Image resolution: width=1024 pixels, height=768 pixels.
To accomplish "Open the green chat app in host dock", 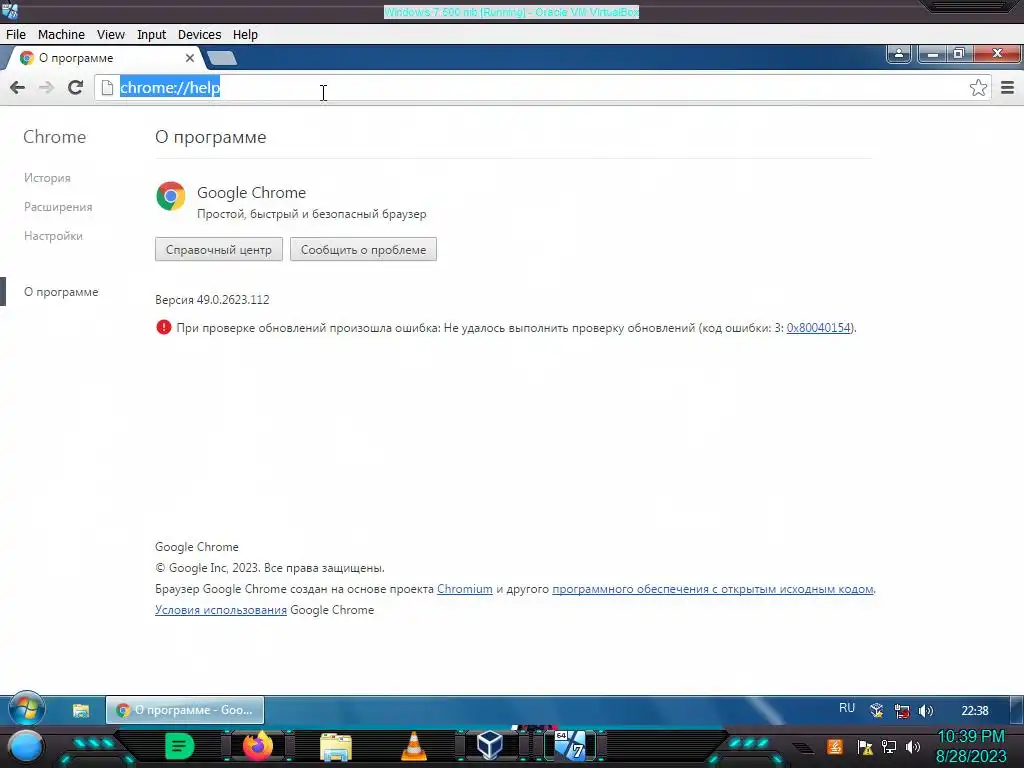I will tap(179, 746).
